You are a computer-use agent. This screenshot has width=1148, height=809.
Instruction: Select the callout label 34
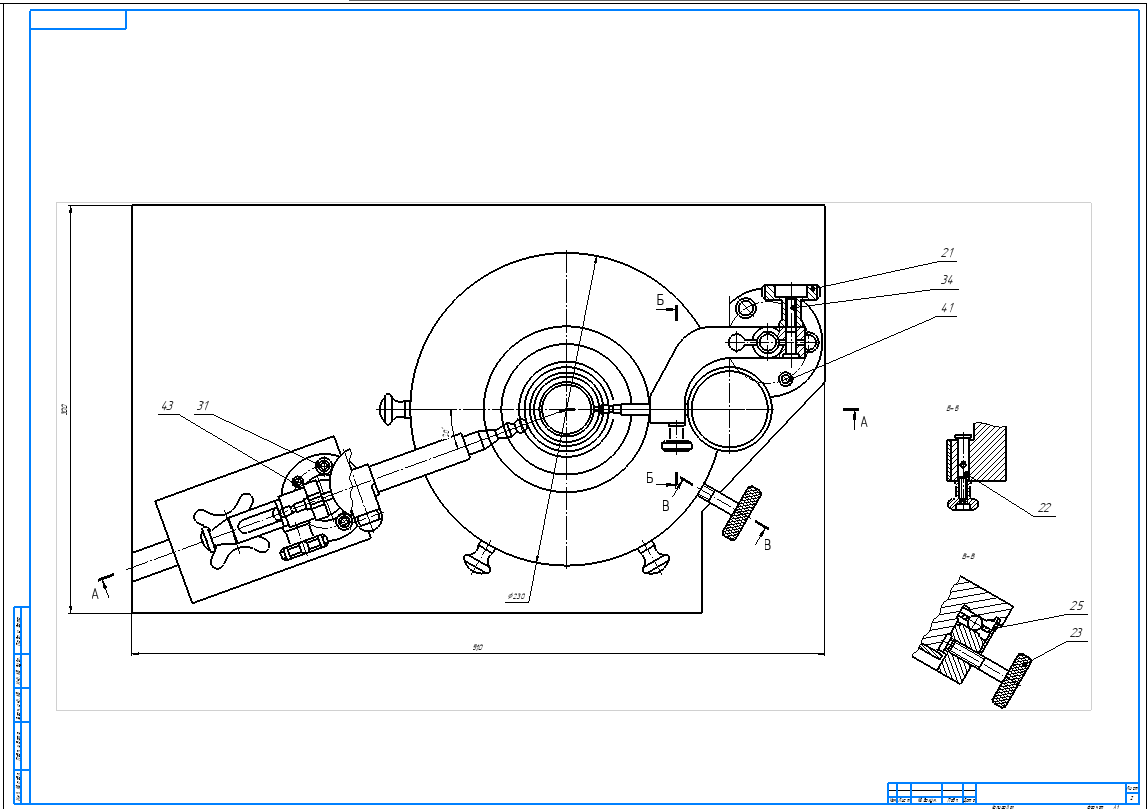(947, 279)
